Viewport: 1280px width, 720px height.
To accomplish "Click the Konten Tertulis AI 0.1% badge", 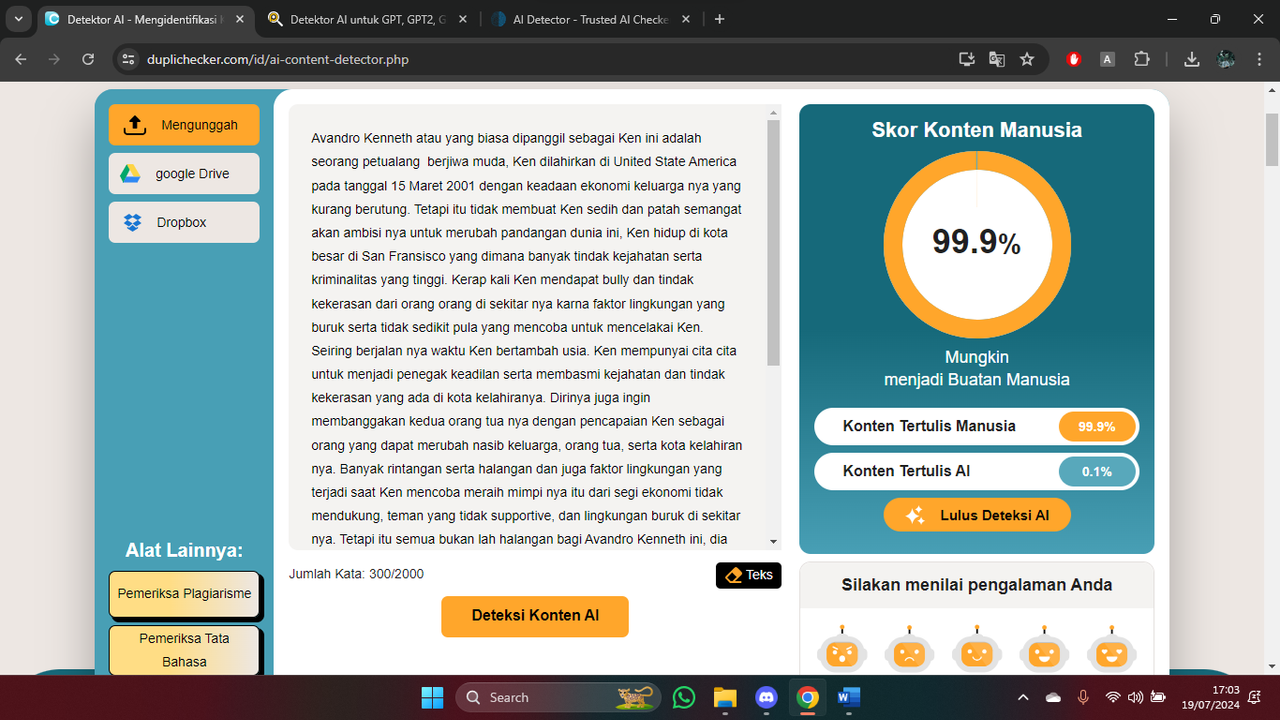I will [x=1096, y=472].
